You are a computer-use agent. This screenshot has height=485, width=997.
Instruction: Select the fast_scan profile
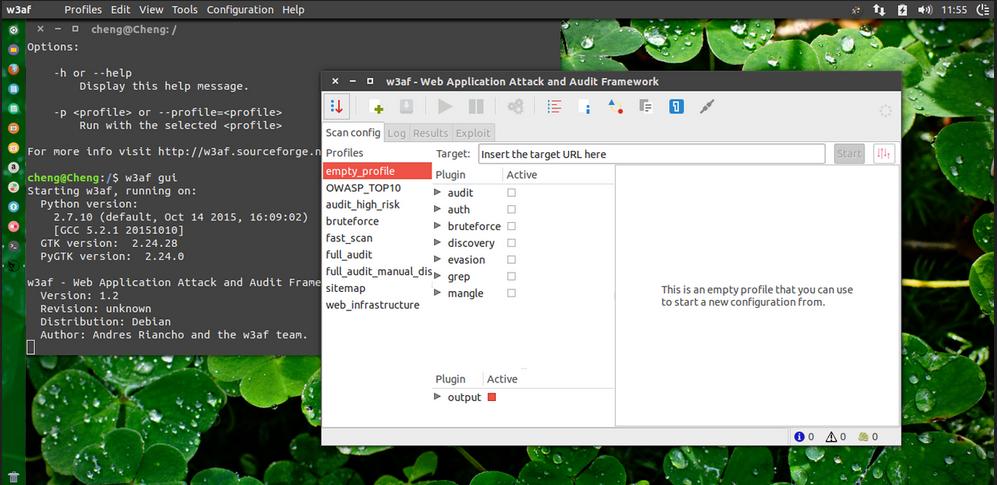377,238
